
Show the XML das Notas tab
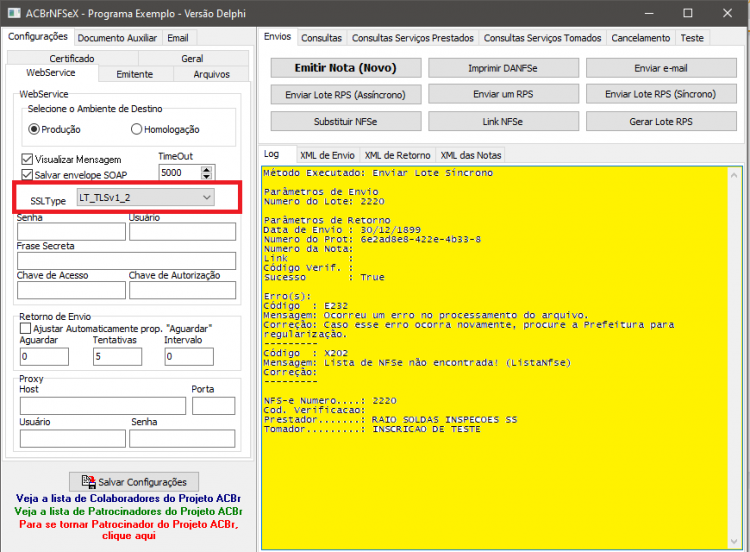tap(471, 155)
